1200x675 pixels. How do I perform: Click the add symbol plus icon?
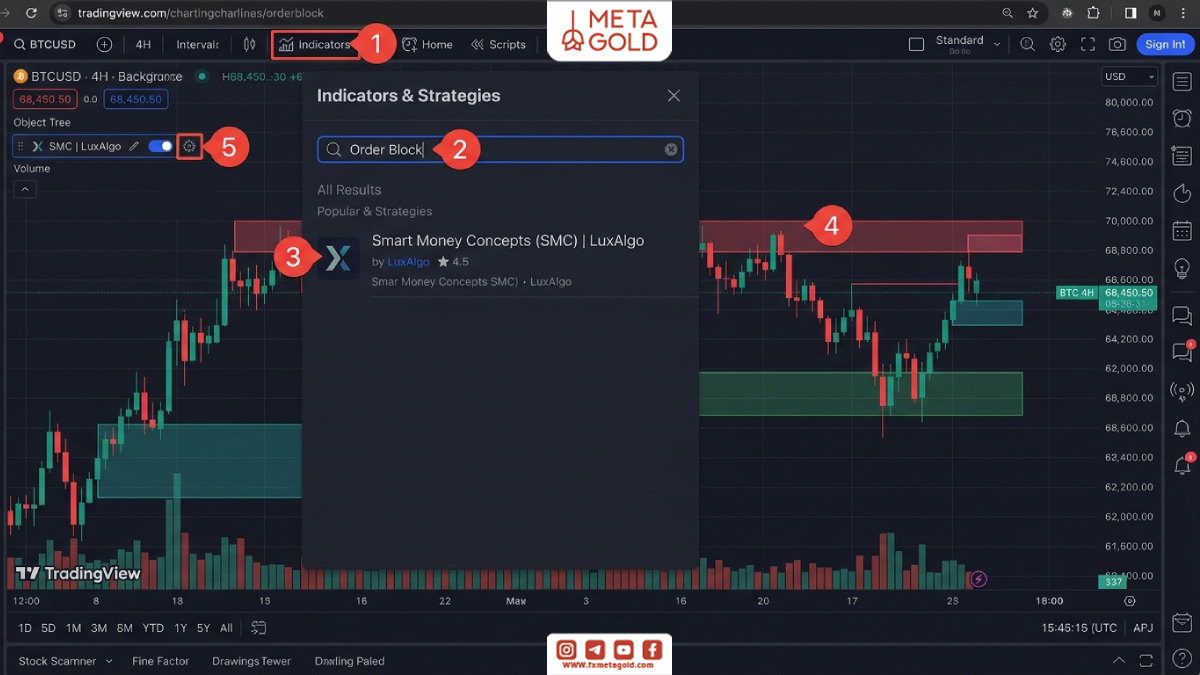[x=104, y=44]
